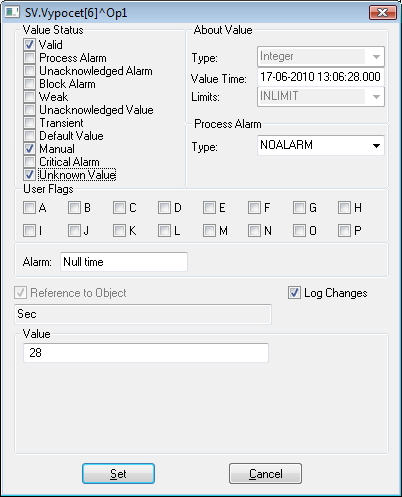The image size is (402, 497).
Task: Check user flag K
Action: [119, 230]
